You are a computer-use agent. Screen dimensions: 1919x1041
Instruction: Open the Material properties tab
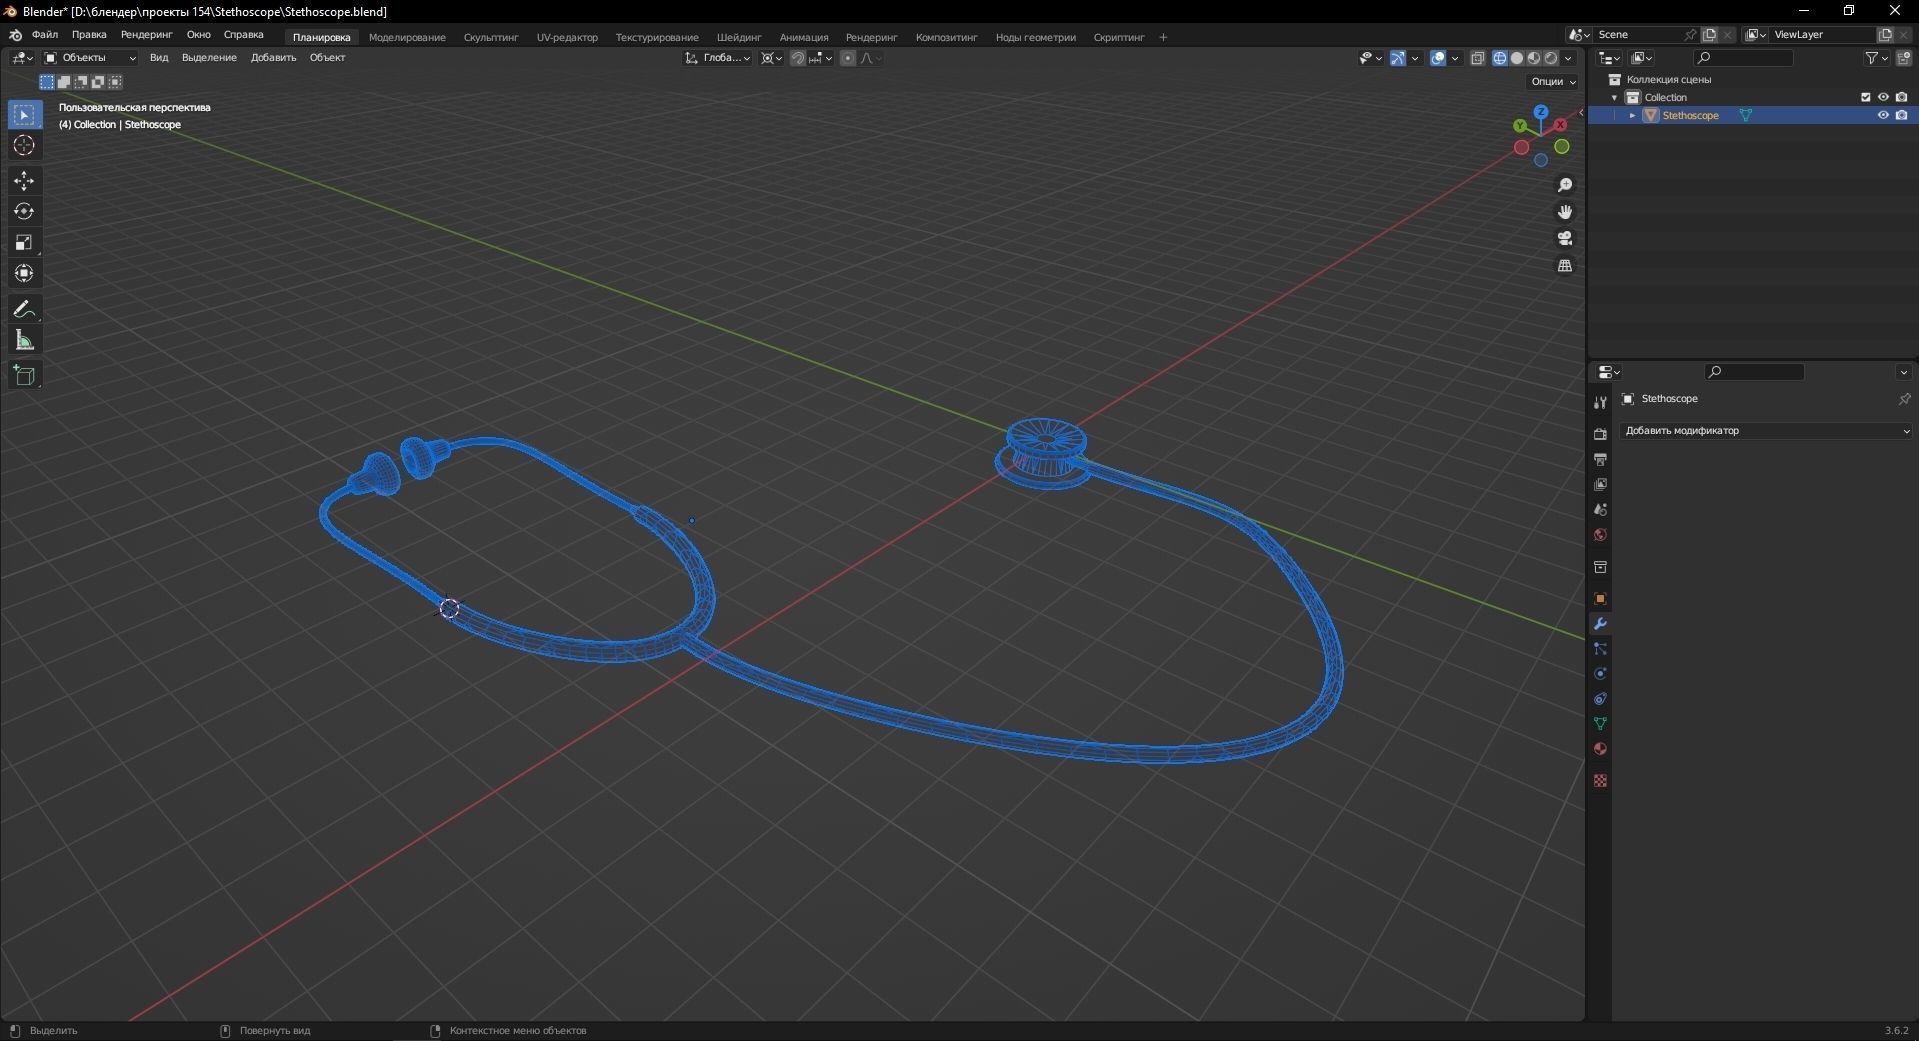(x=1600, y=749)
